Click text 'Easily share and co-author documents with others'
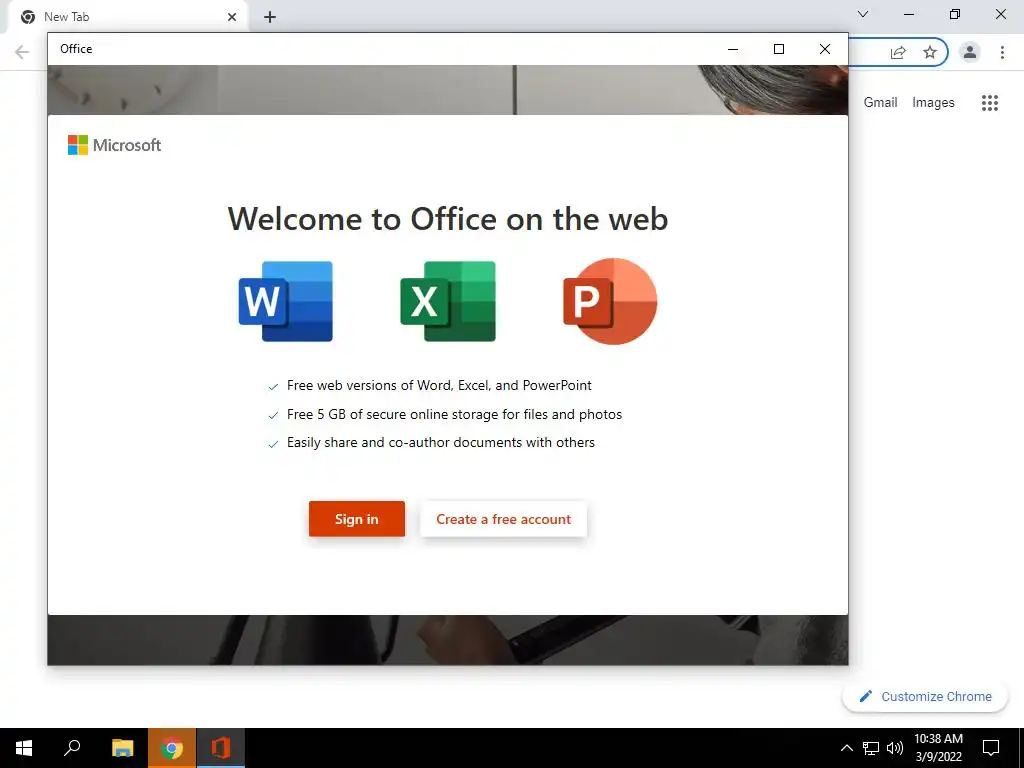 coord(441,443)
